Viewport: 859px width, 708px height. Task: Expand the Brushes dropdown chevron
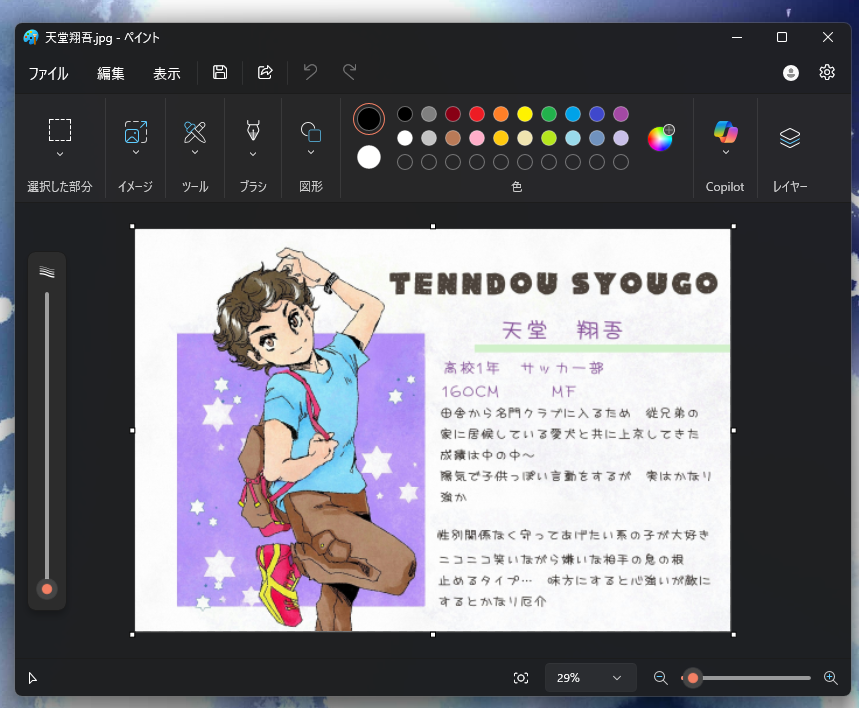coord(253,154)
